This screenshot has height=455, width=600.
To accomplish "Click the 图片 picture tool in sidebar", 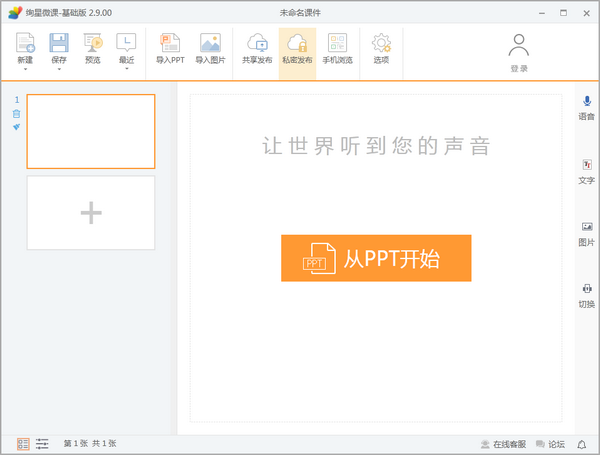I will tap(587, 227).
